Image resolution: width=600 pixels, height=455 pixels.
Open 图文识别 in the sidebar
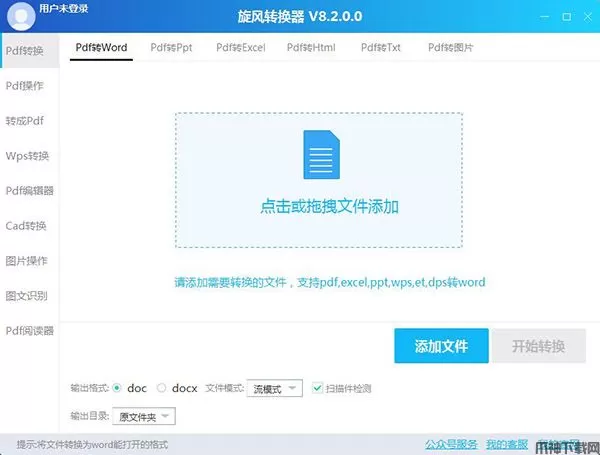point(26,296)
